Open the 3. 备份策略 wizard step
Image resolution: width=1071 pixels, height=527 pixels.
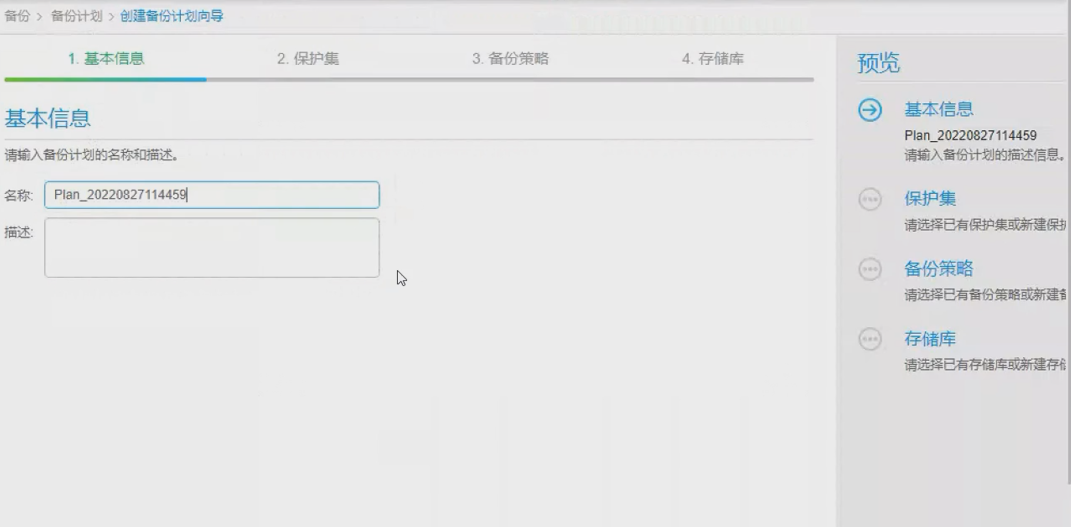coord(510,58)
